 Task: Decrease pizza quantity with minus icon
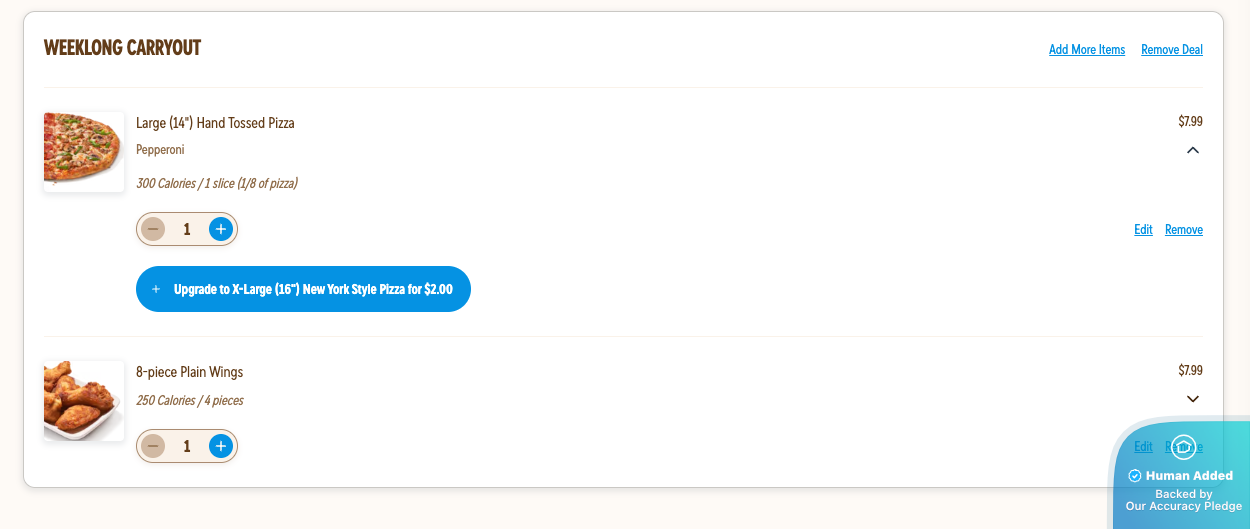pos(153,229)
